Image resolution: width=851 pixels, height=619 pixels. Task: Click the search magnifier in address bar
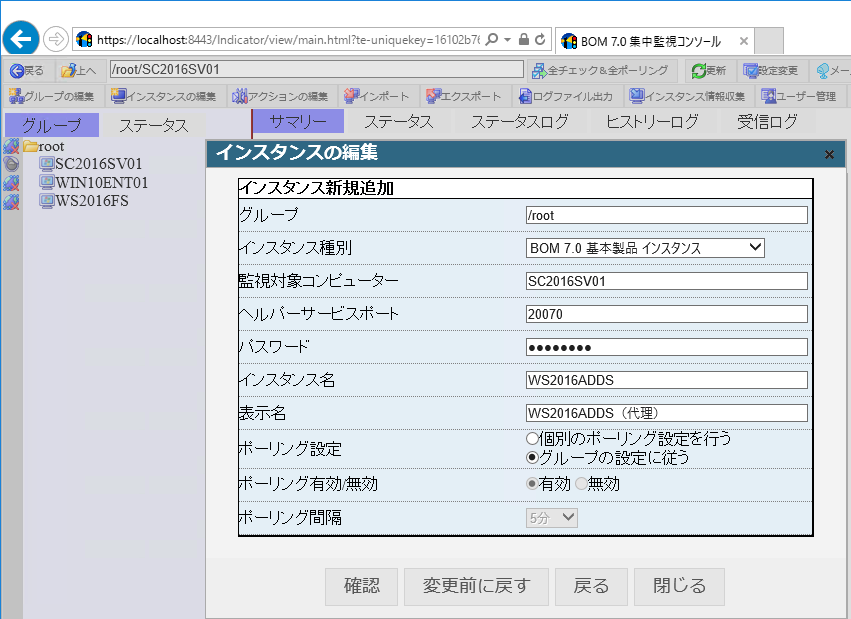(492, 40)
